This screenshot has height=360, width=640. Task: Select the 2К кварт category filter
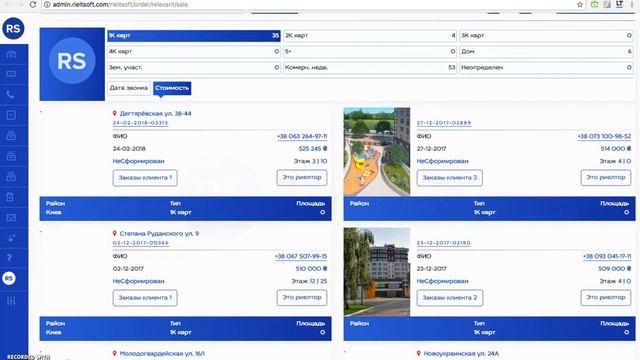(x=370, y=36)
